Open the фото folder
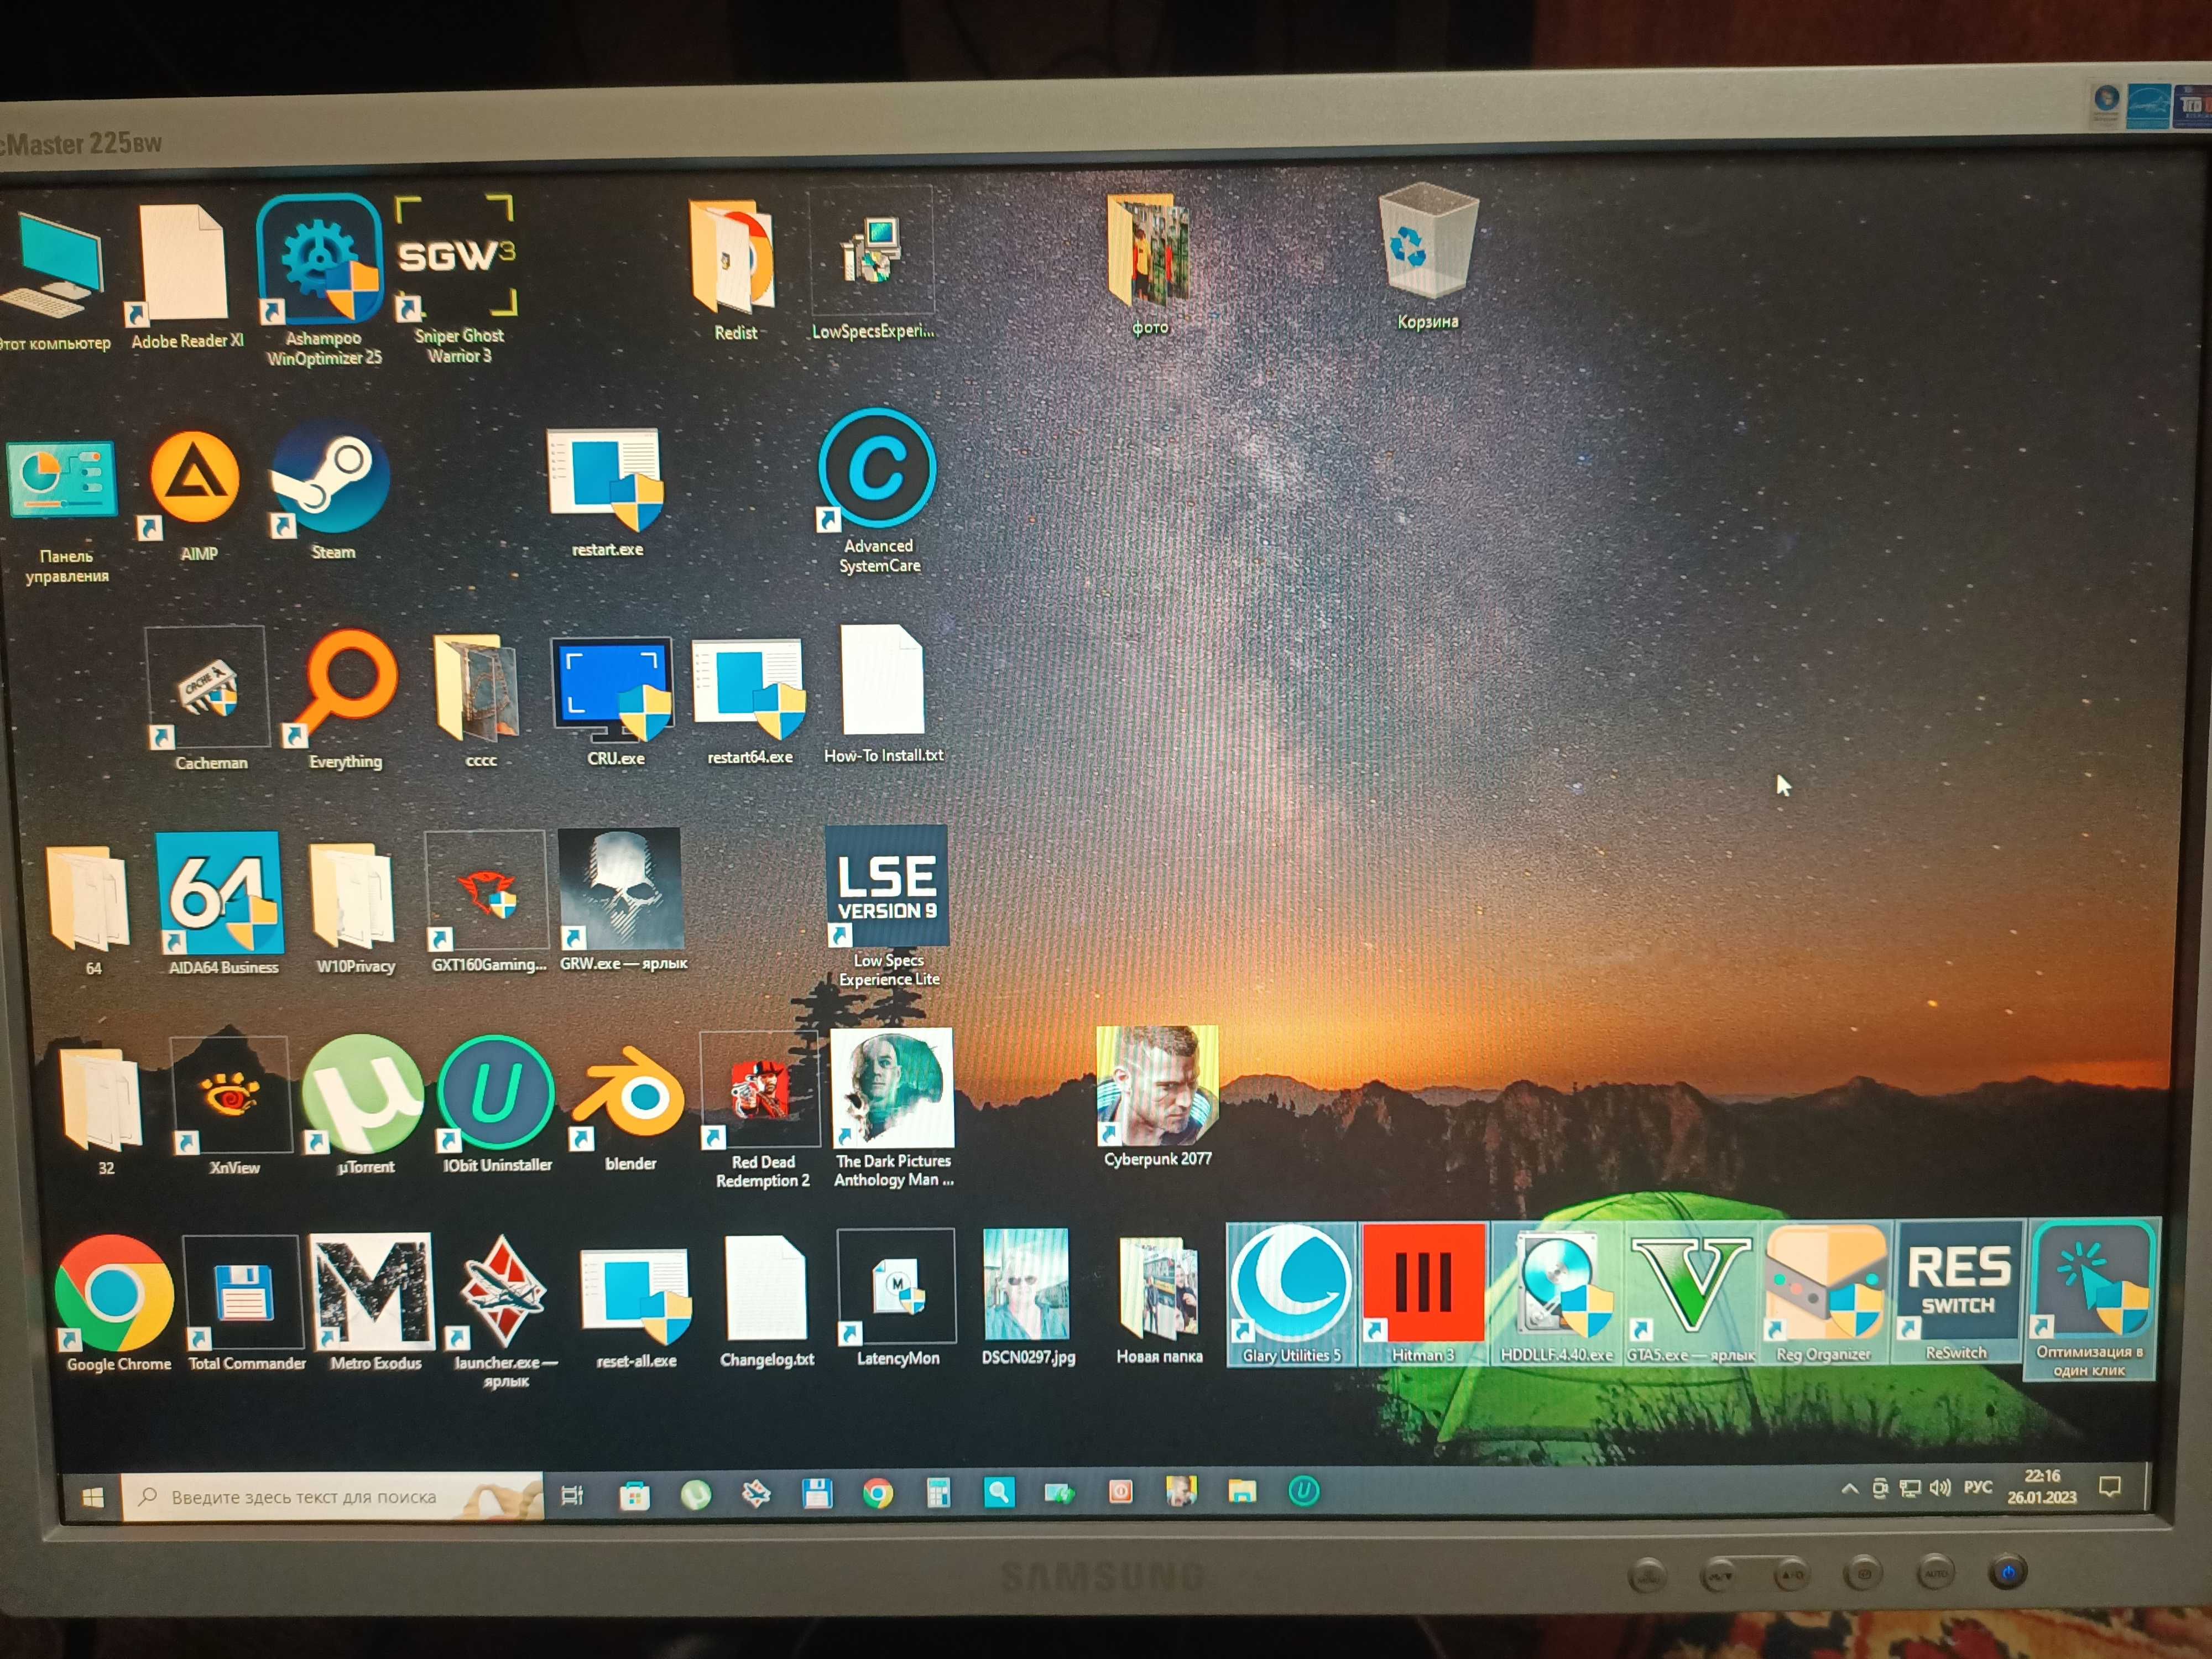The image size is (2212, 1659). tap(1149, 265)
